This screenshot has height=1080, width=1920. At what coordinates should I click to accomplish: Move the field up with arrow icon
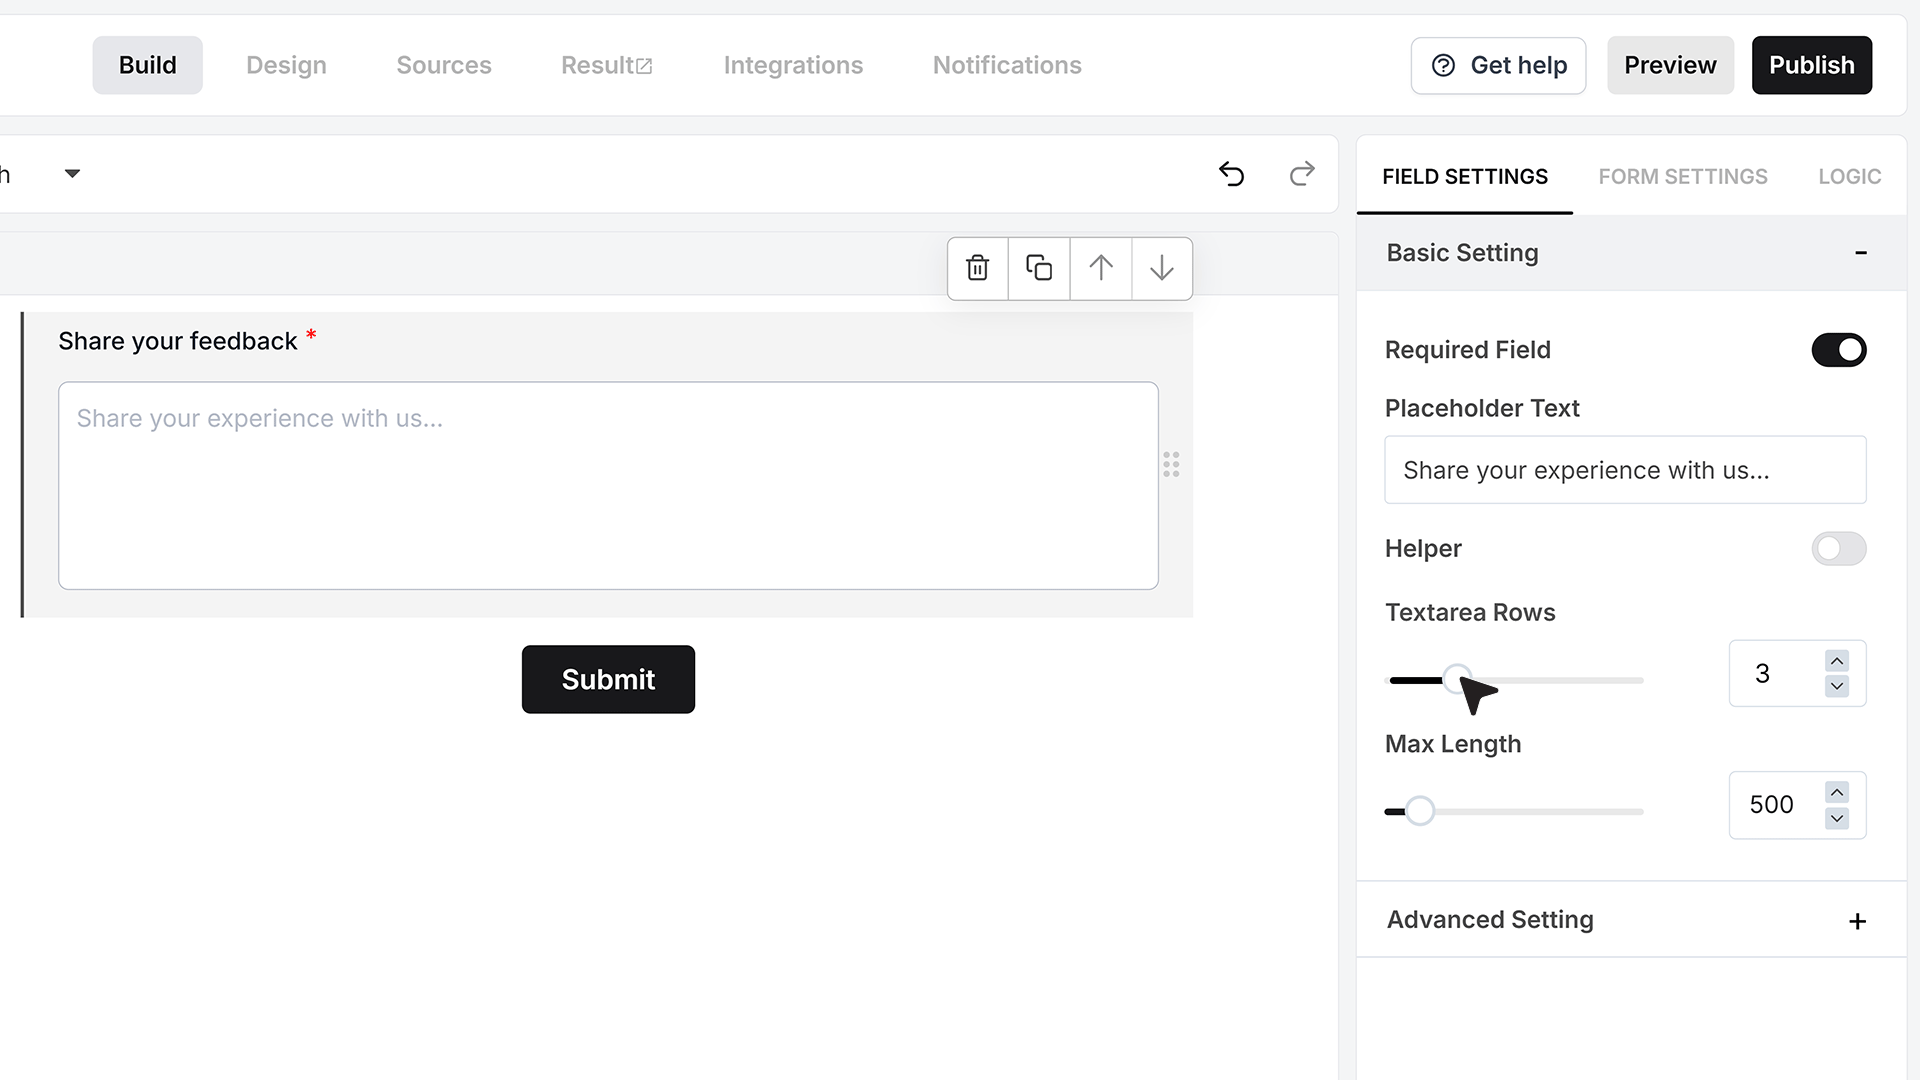[x=1100, y=268]
